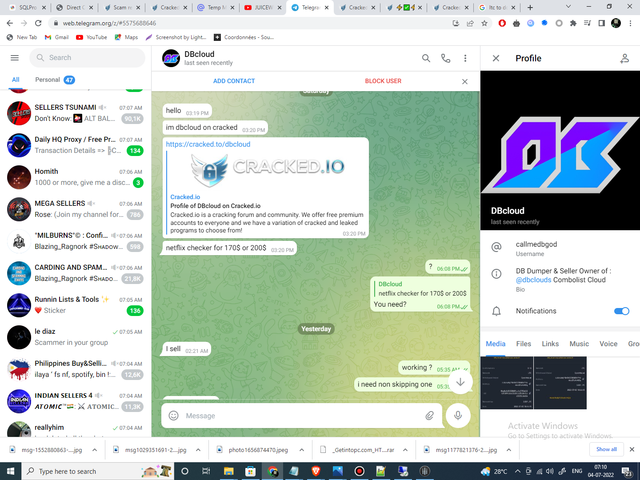Bookmark this page with the star icon
This screenshot has width=640, height=480.
[x=484, y=23]
